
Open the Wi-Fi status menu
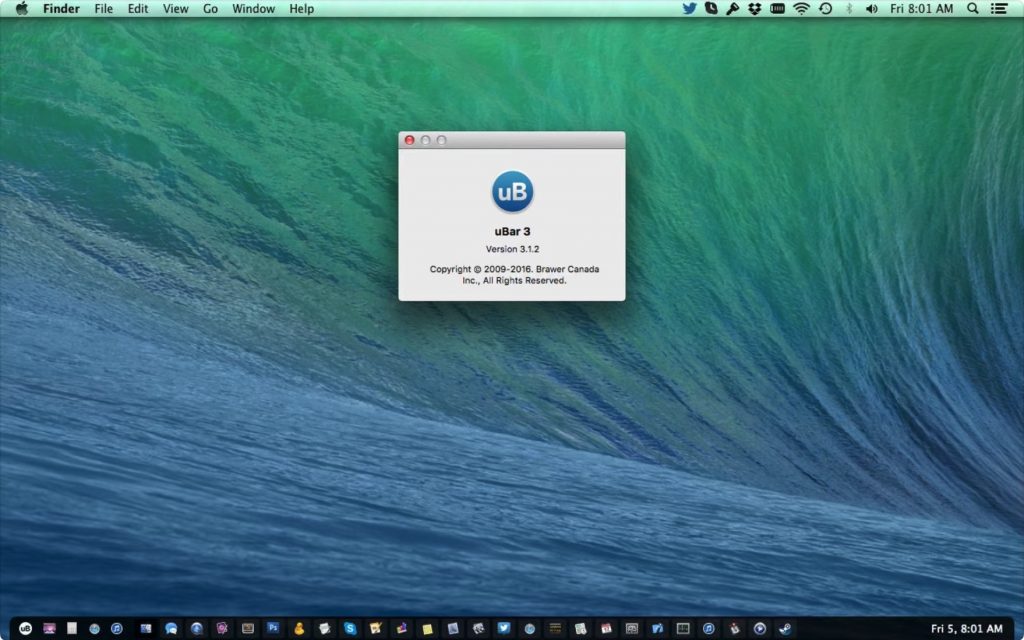point(800,9)
